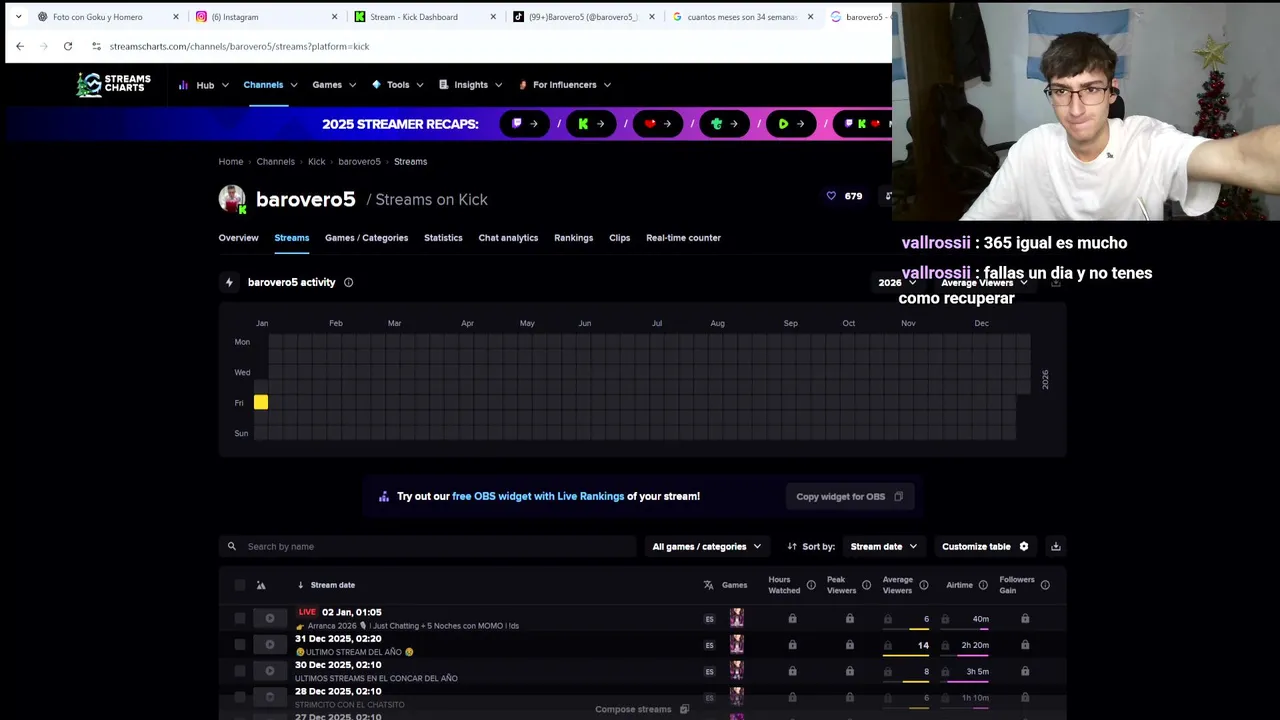This screenshot has height=720, width=1280.
Task: Click the Streams Charts logo
Action: pyautogui.click(x=114, y=85)
